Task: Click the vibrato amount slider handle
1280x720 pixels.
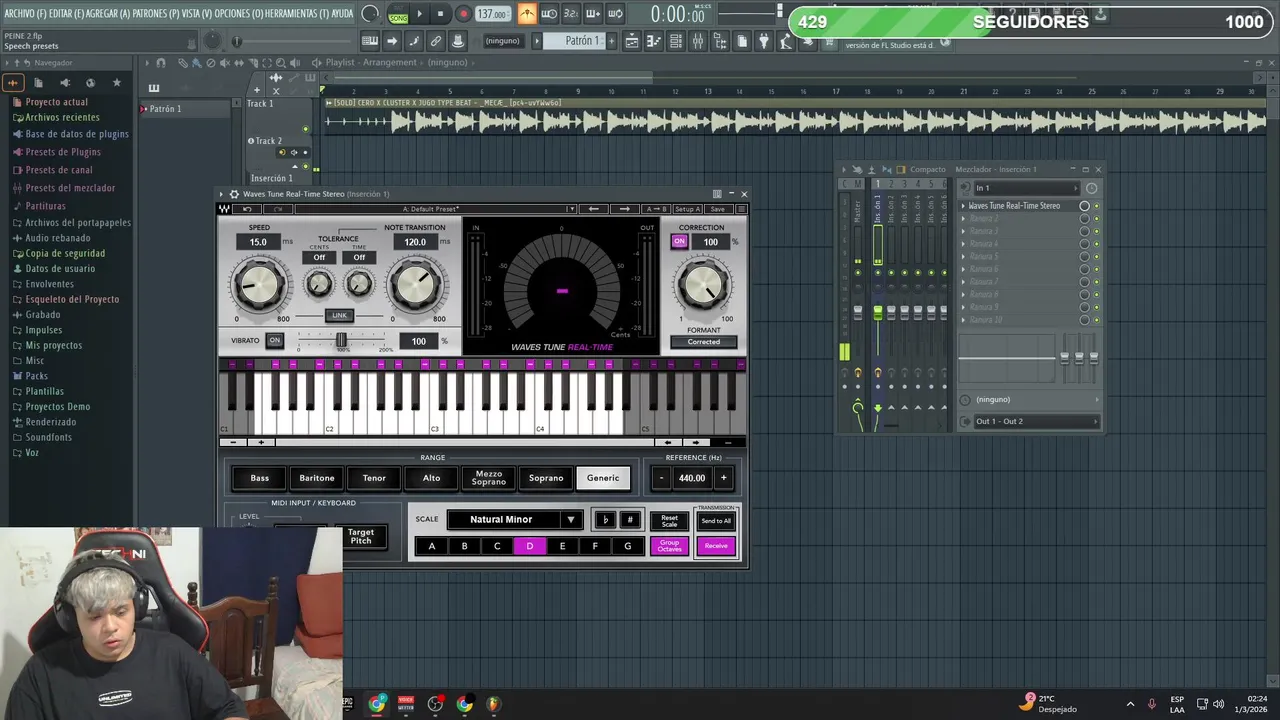Action: coord(341,341)
